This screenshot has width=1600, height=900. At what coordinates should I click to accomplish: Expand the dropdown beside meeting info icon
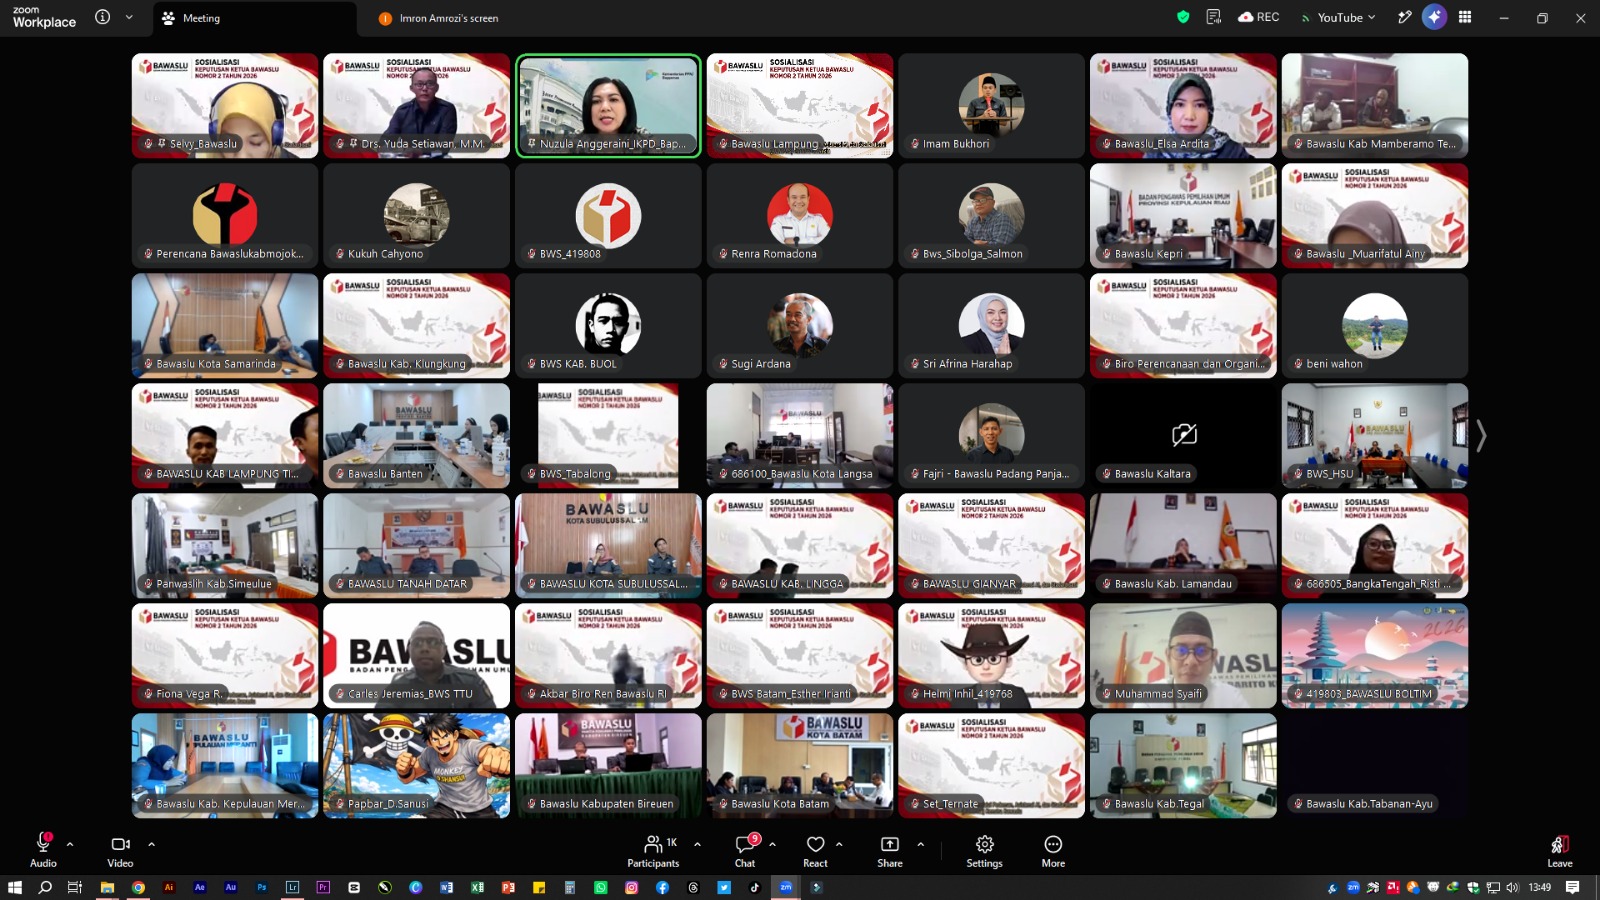point(129,17)
